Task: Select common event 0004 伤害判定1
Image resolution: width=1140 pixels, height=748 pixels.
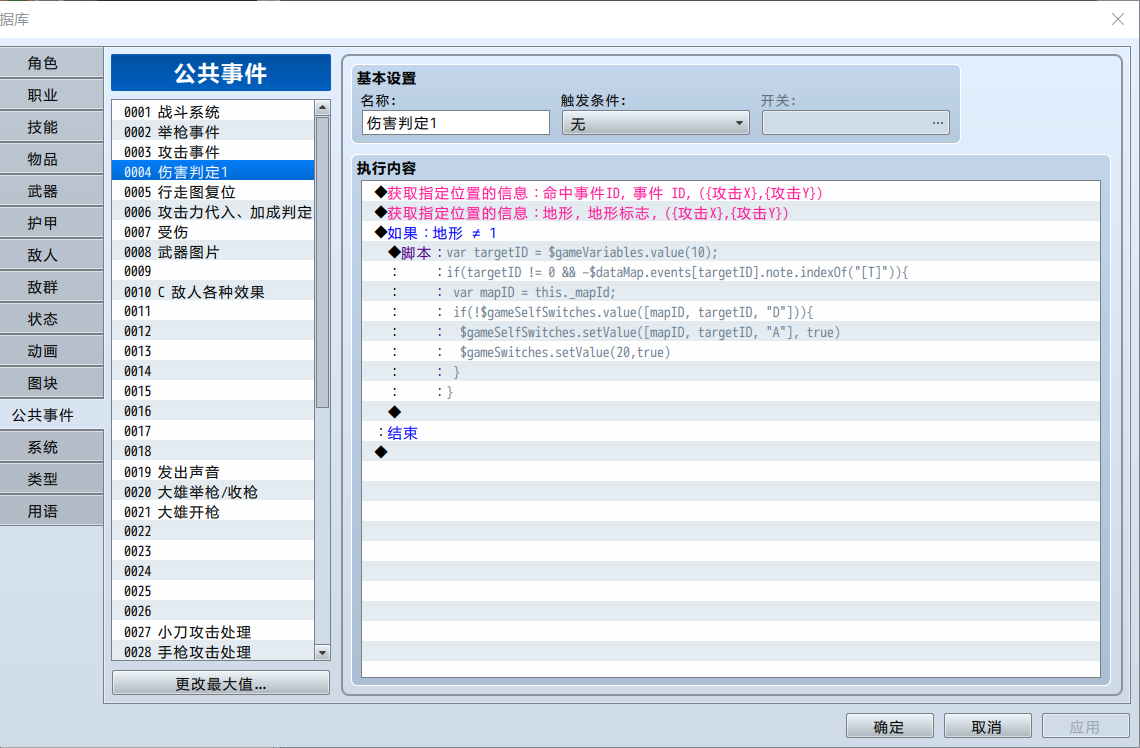Action: pos(213,172)
